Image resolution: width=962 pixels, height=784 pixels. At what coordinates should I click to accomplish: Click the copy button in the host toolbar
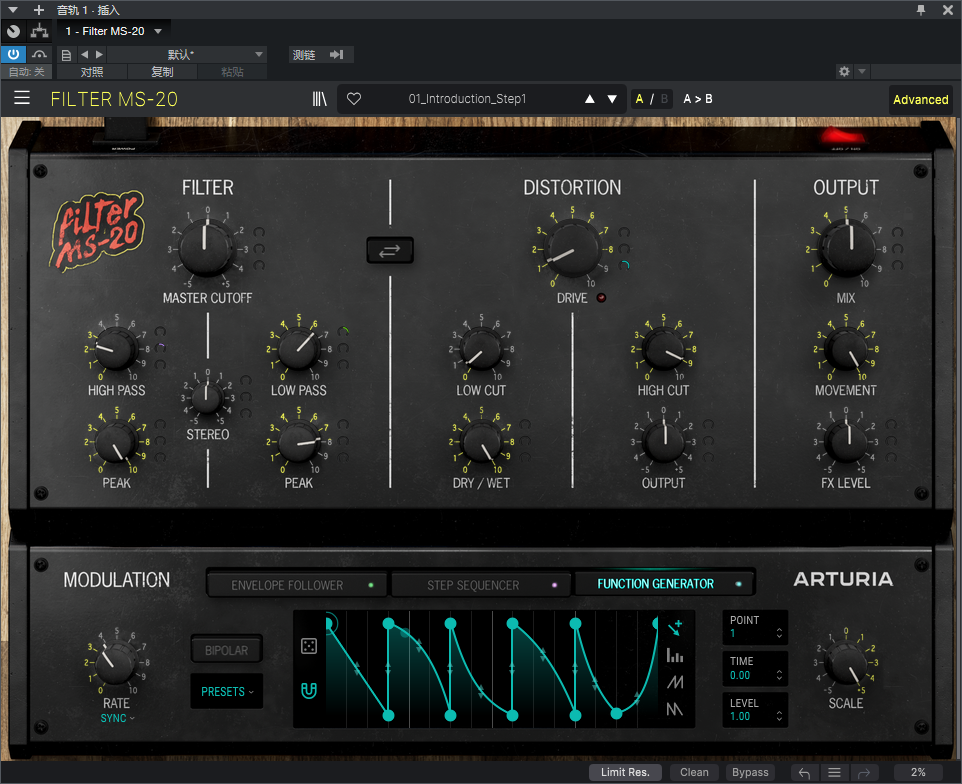click(162, 72)
